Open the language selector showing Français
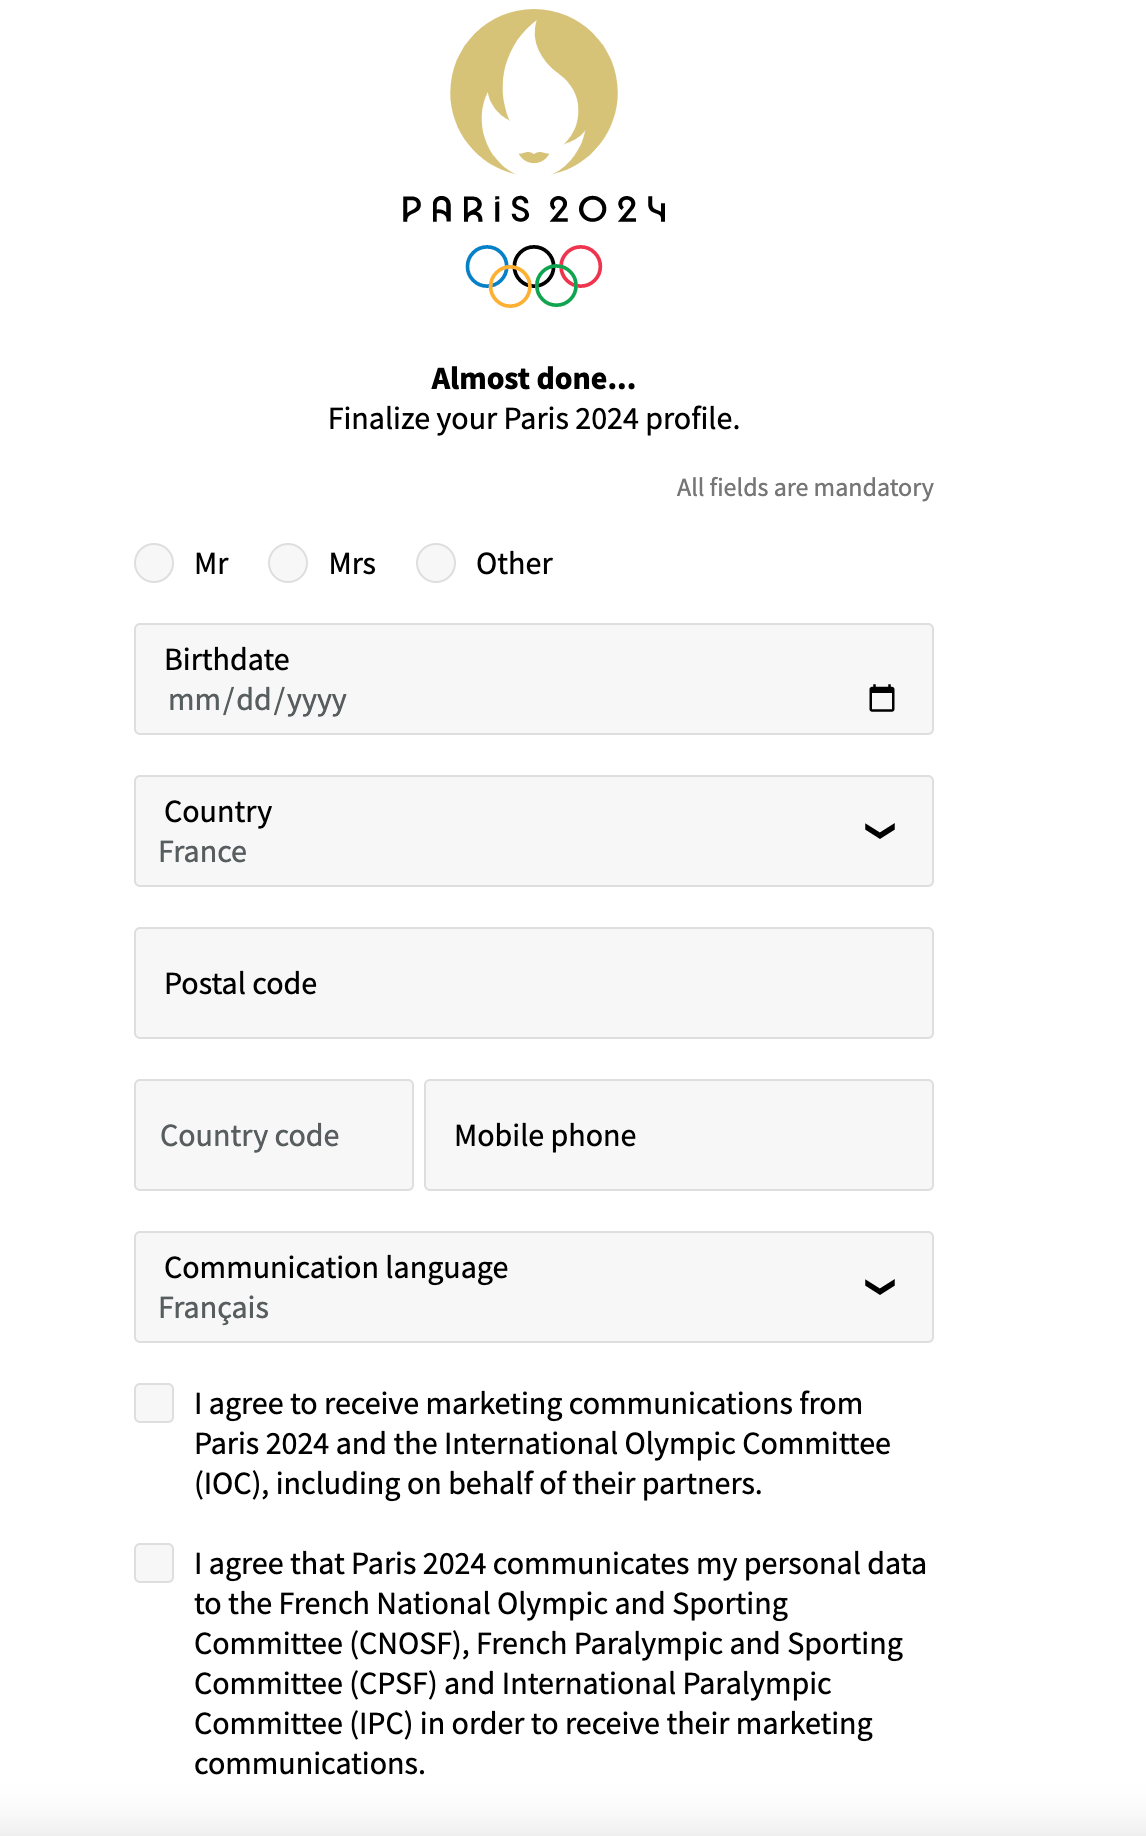 [x=500, y=1288]
